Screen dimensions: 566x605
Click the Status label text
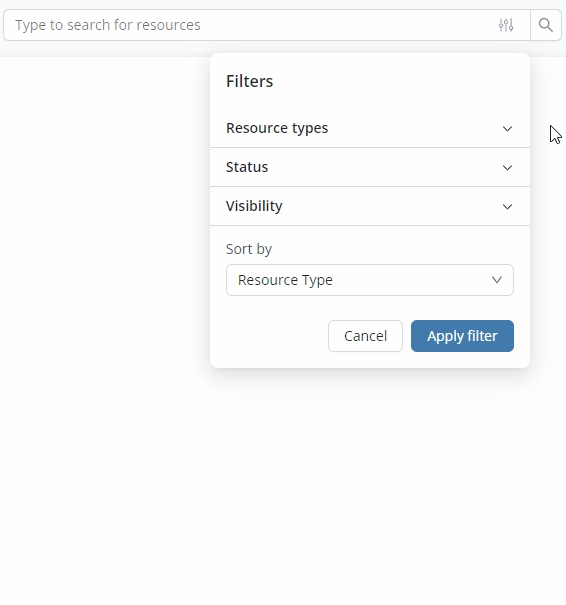pos(247,167)
